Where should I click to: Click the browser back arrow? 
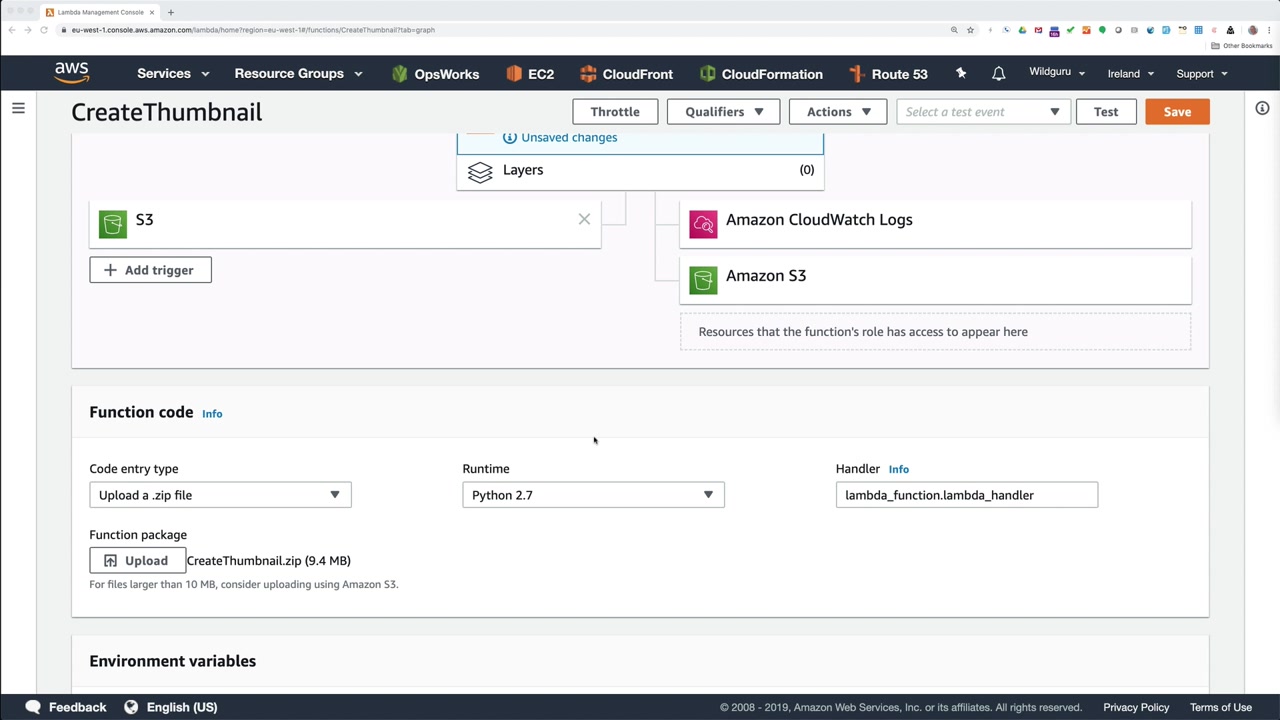(x=12, y=30)
